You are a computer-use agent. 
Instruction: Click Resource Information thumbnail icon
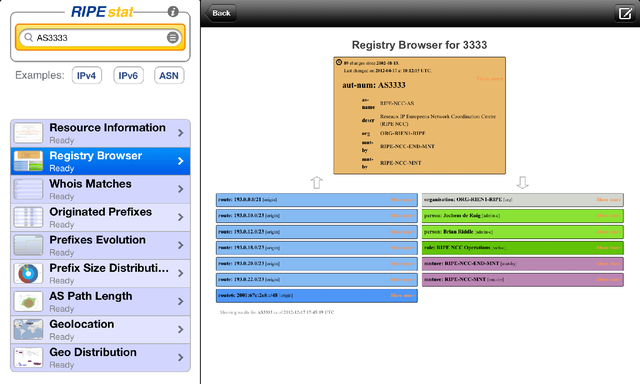click(28, 133)
